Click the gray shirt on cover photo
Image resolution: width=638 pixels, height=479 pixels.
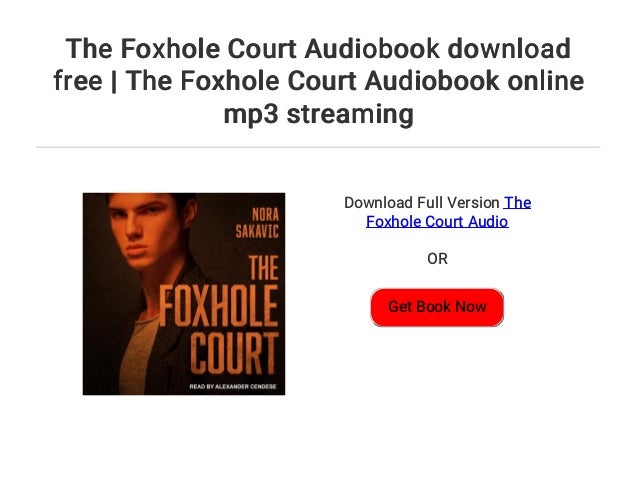tap(137, 356)
